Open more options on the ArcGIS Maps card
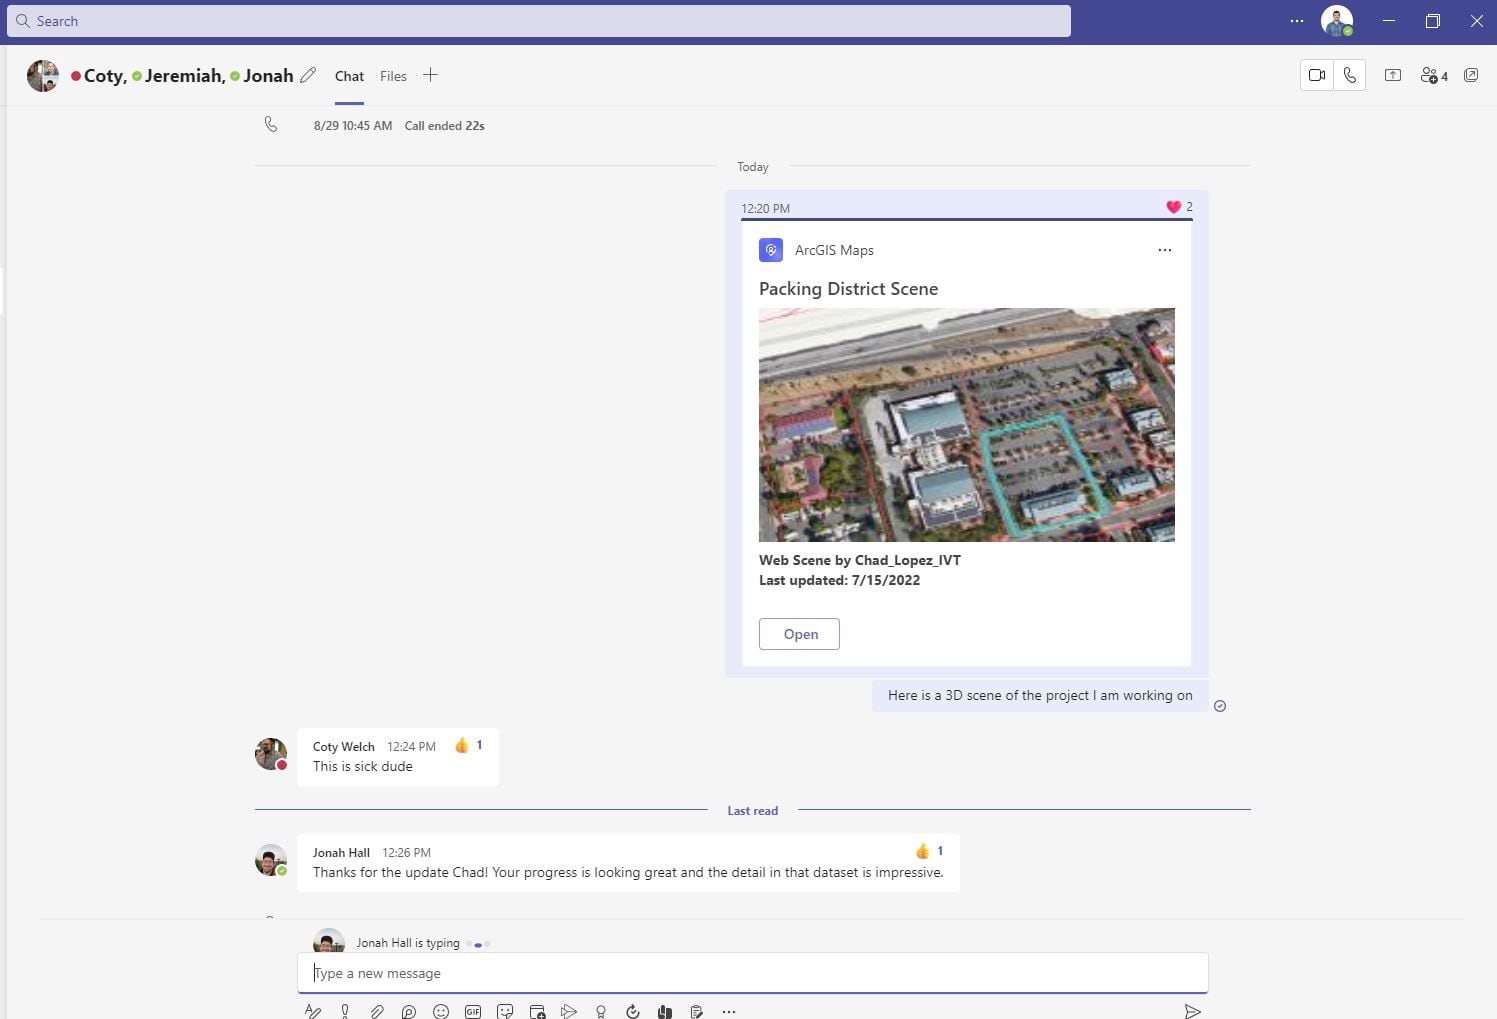 click(x=1164, y=250)
